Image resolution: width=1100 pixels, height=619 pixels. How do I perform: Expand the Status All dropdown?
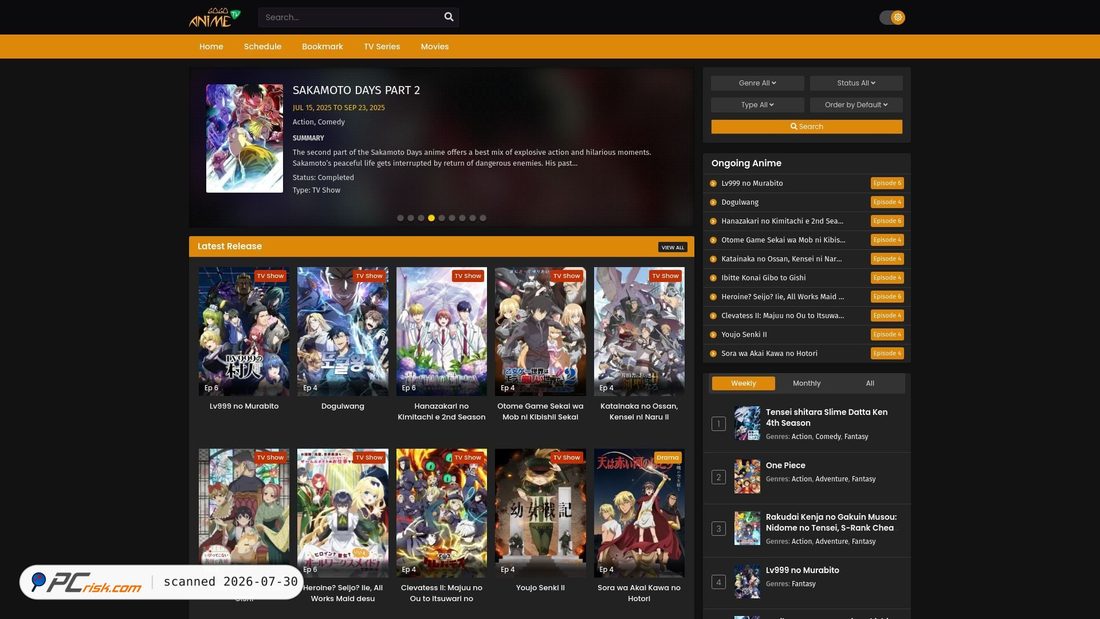(x=856, y=83)
